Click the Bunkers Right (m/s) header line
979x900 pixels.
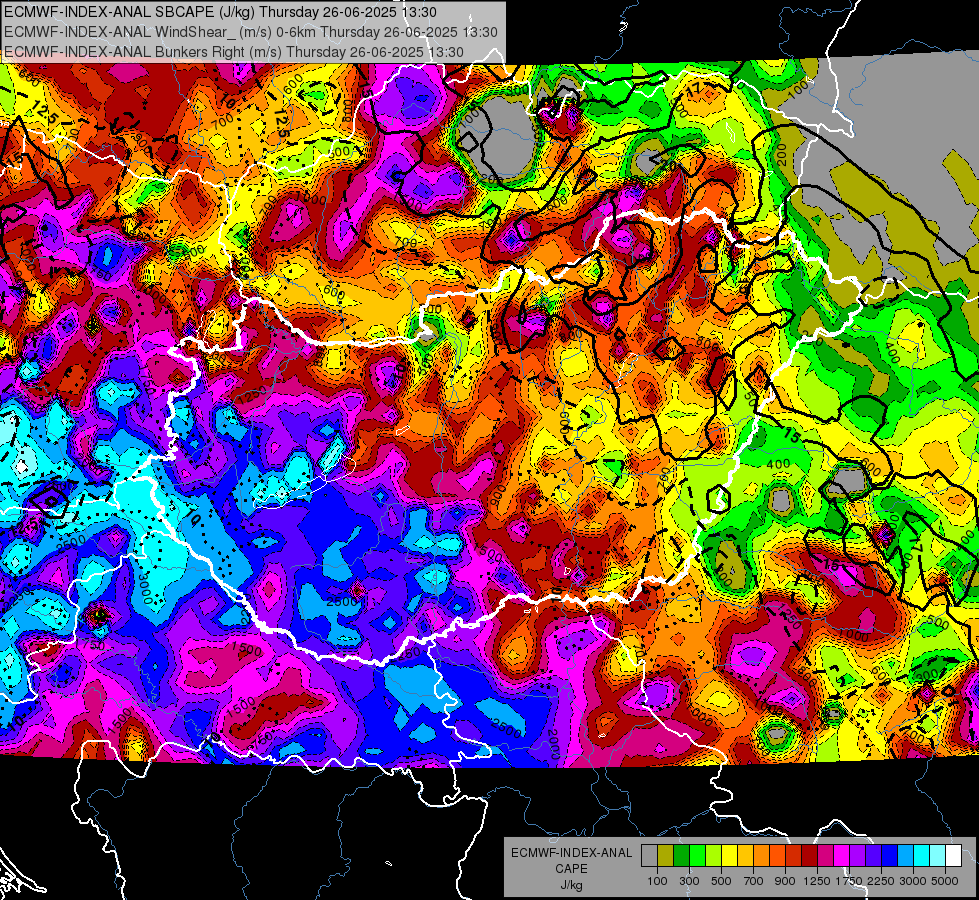point(234,52)
